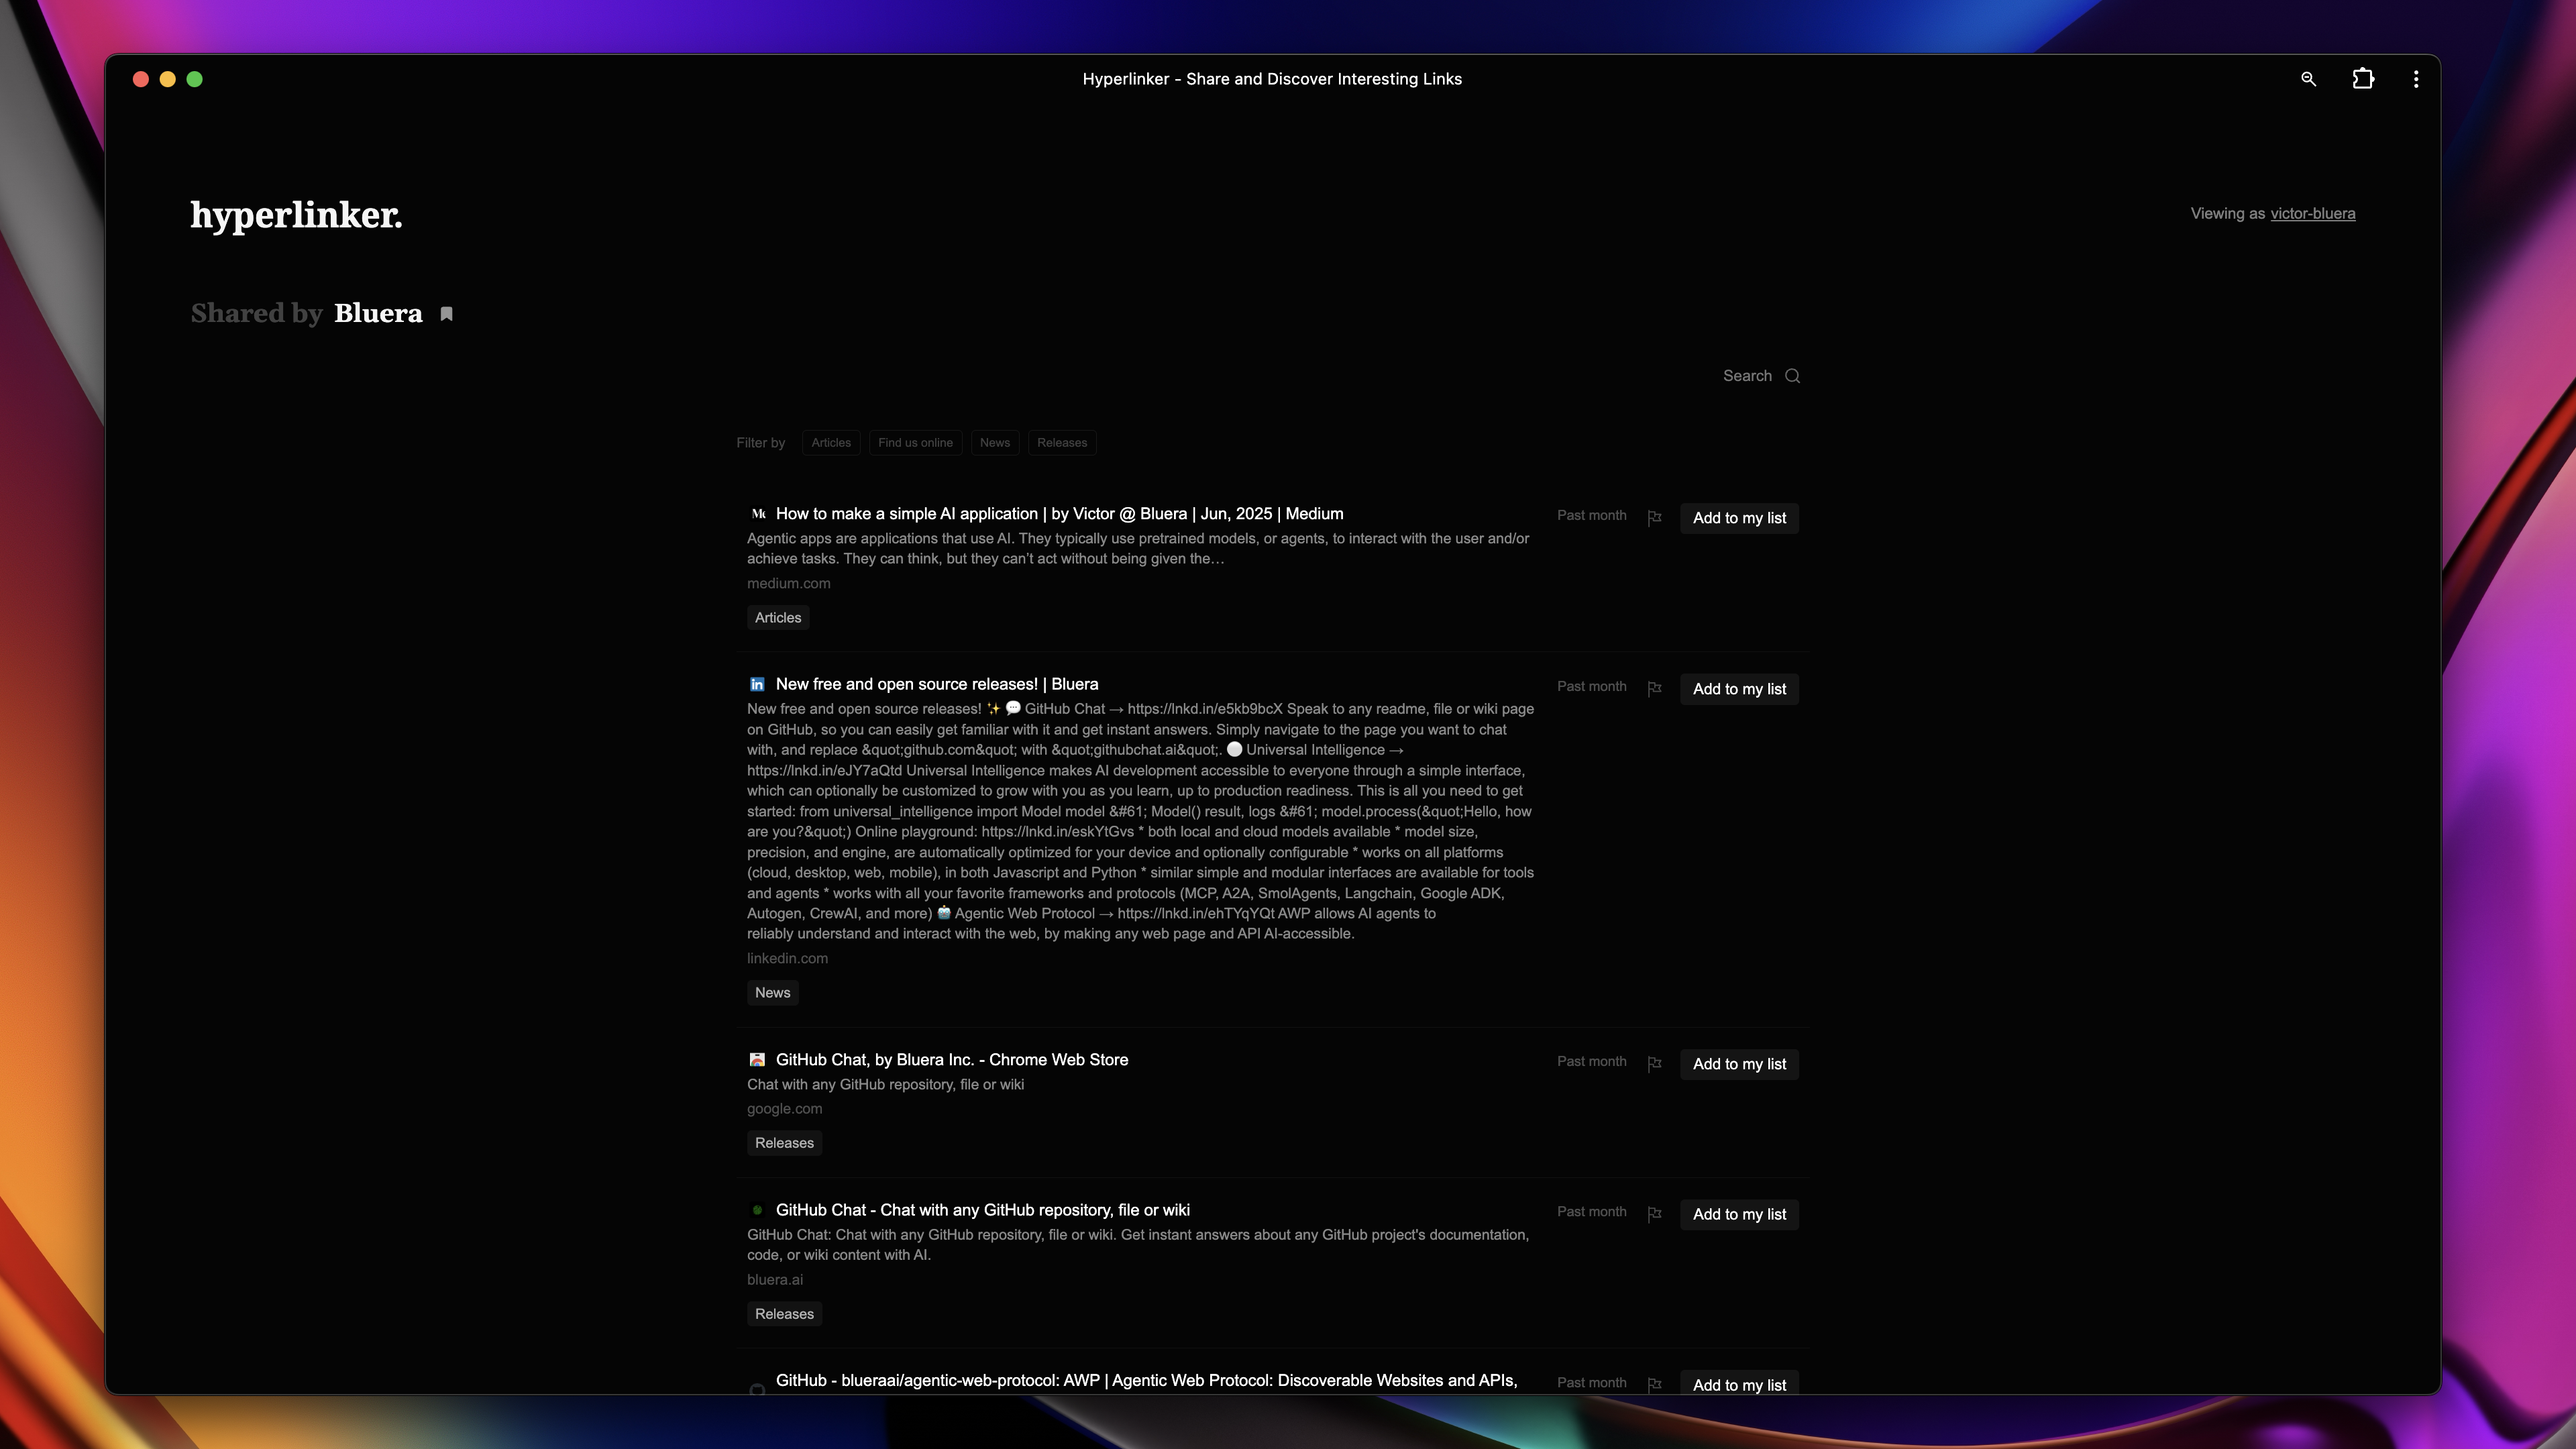Viewport: 2576px width, 1449px height.
Task: Flag the agentic-web-protocol GitHub link
Action: point(1654,1384)
